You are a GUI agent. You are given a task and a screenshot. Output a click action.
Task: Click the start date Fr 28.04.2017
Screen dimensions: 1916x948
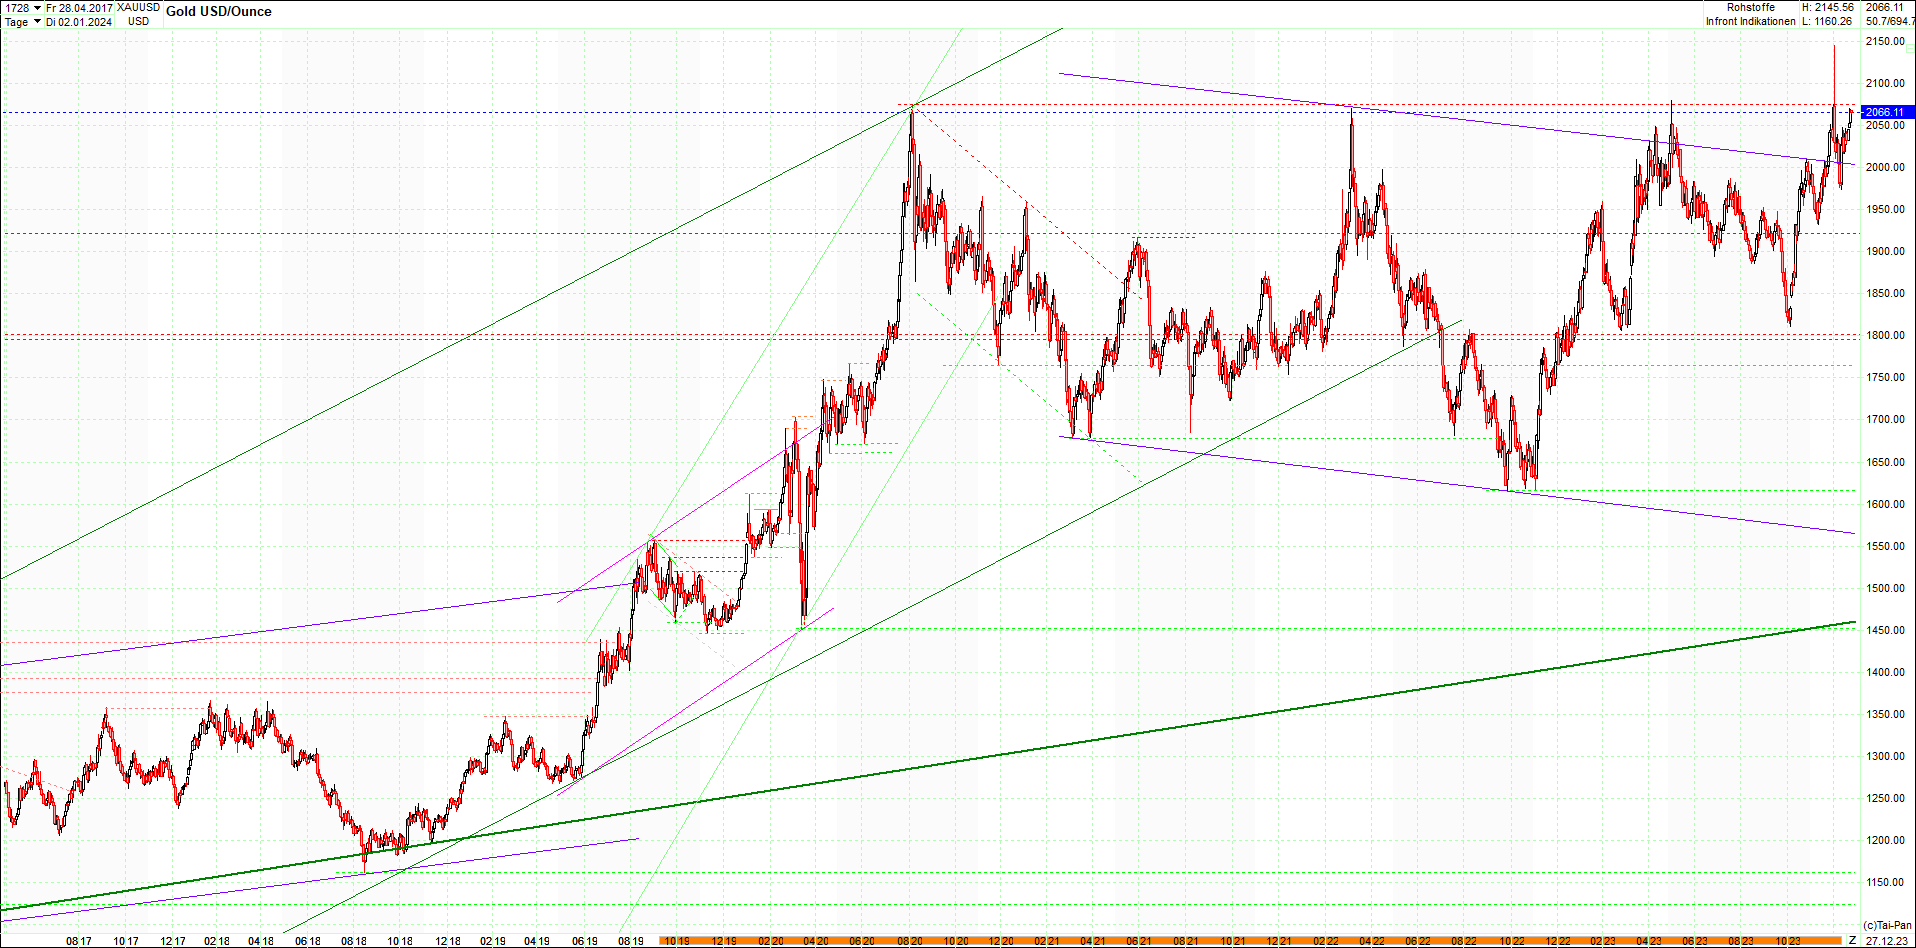pyautogui.click(x=80, y=8)
